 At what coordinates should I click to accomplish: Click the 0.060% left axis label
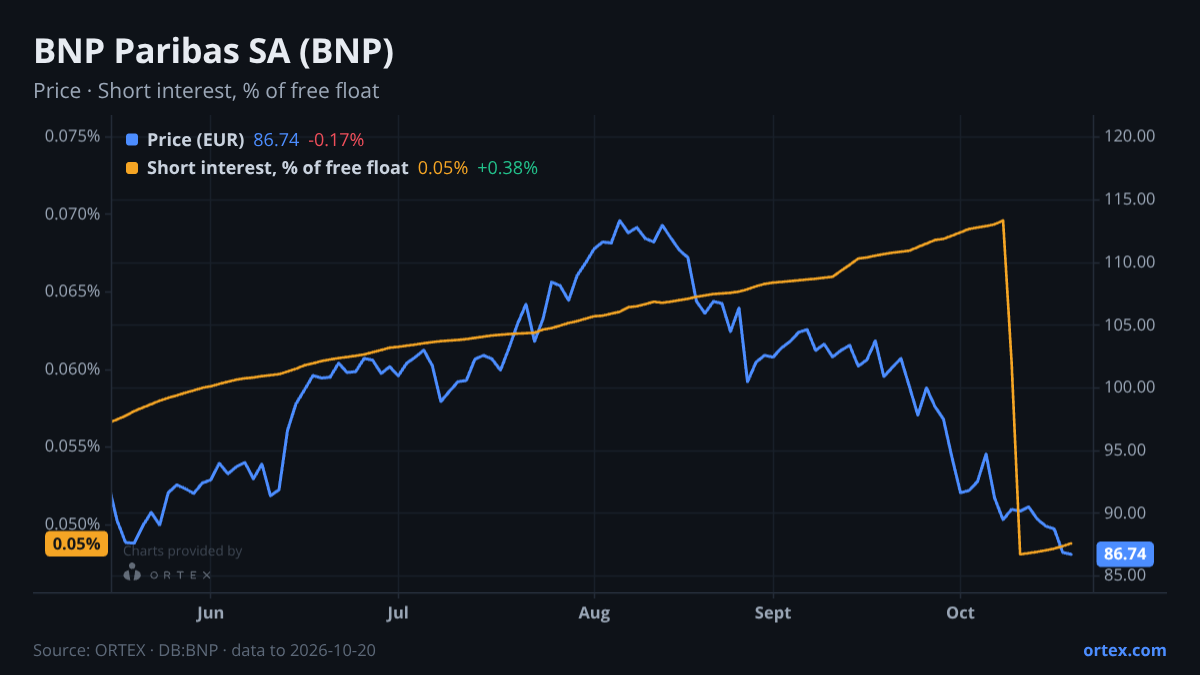(72, 369)
